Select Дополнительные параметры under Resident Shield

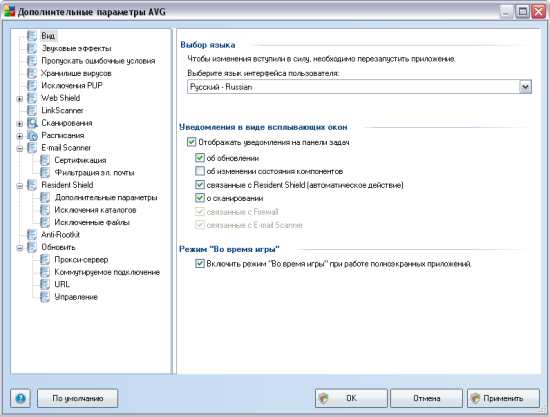coord(106,197)
